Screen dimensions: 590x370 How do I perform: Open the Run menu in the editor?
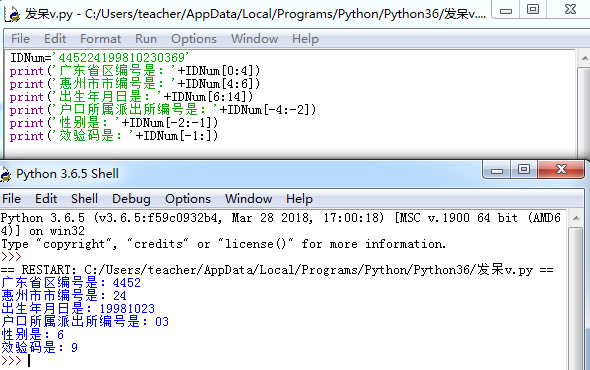(x=146, y=39)
